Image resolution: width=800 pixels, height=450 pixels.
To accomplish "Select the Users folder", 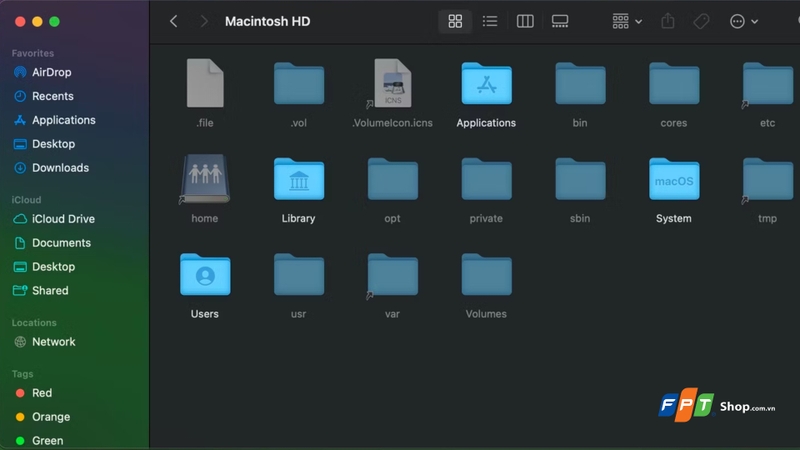I will coord(205,274).
